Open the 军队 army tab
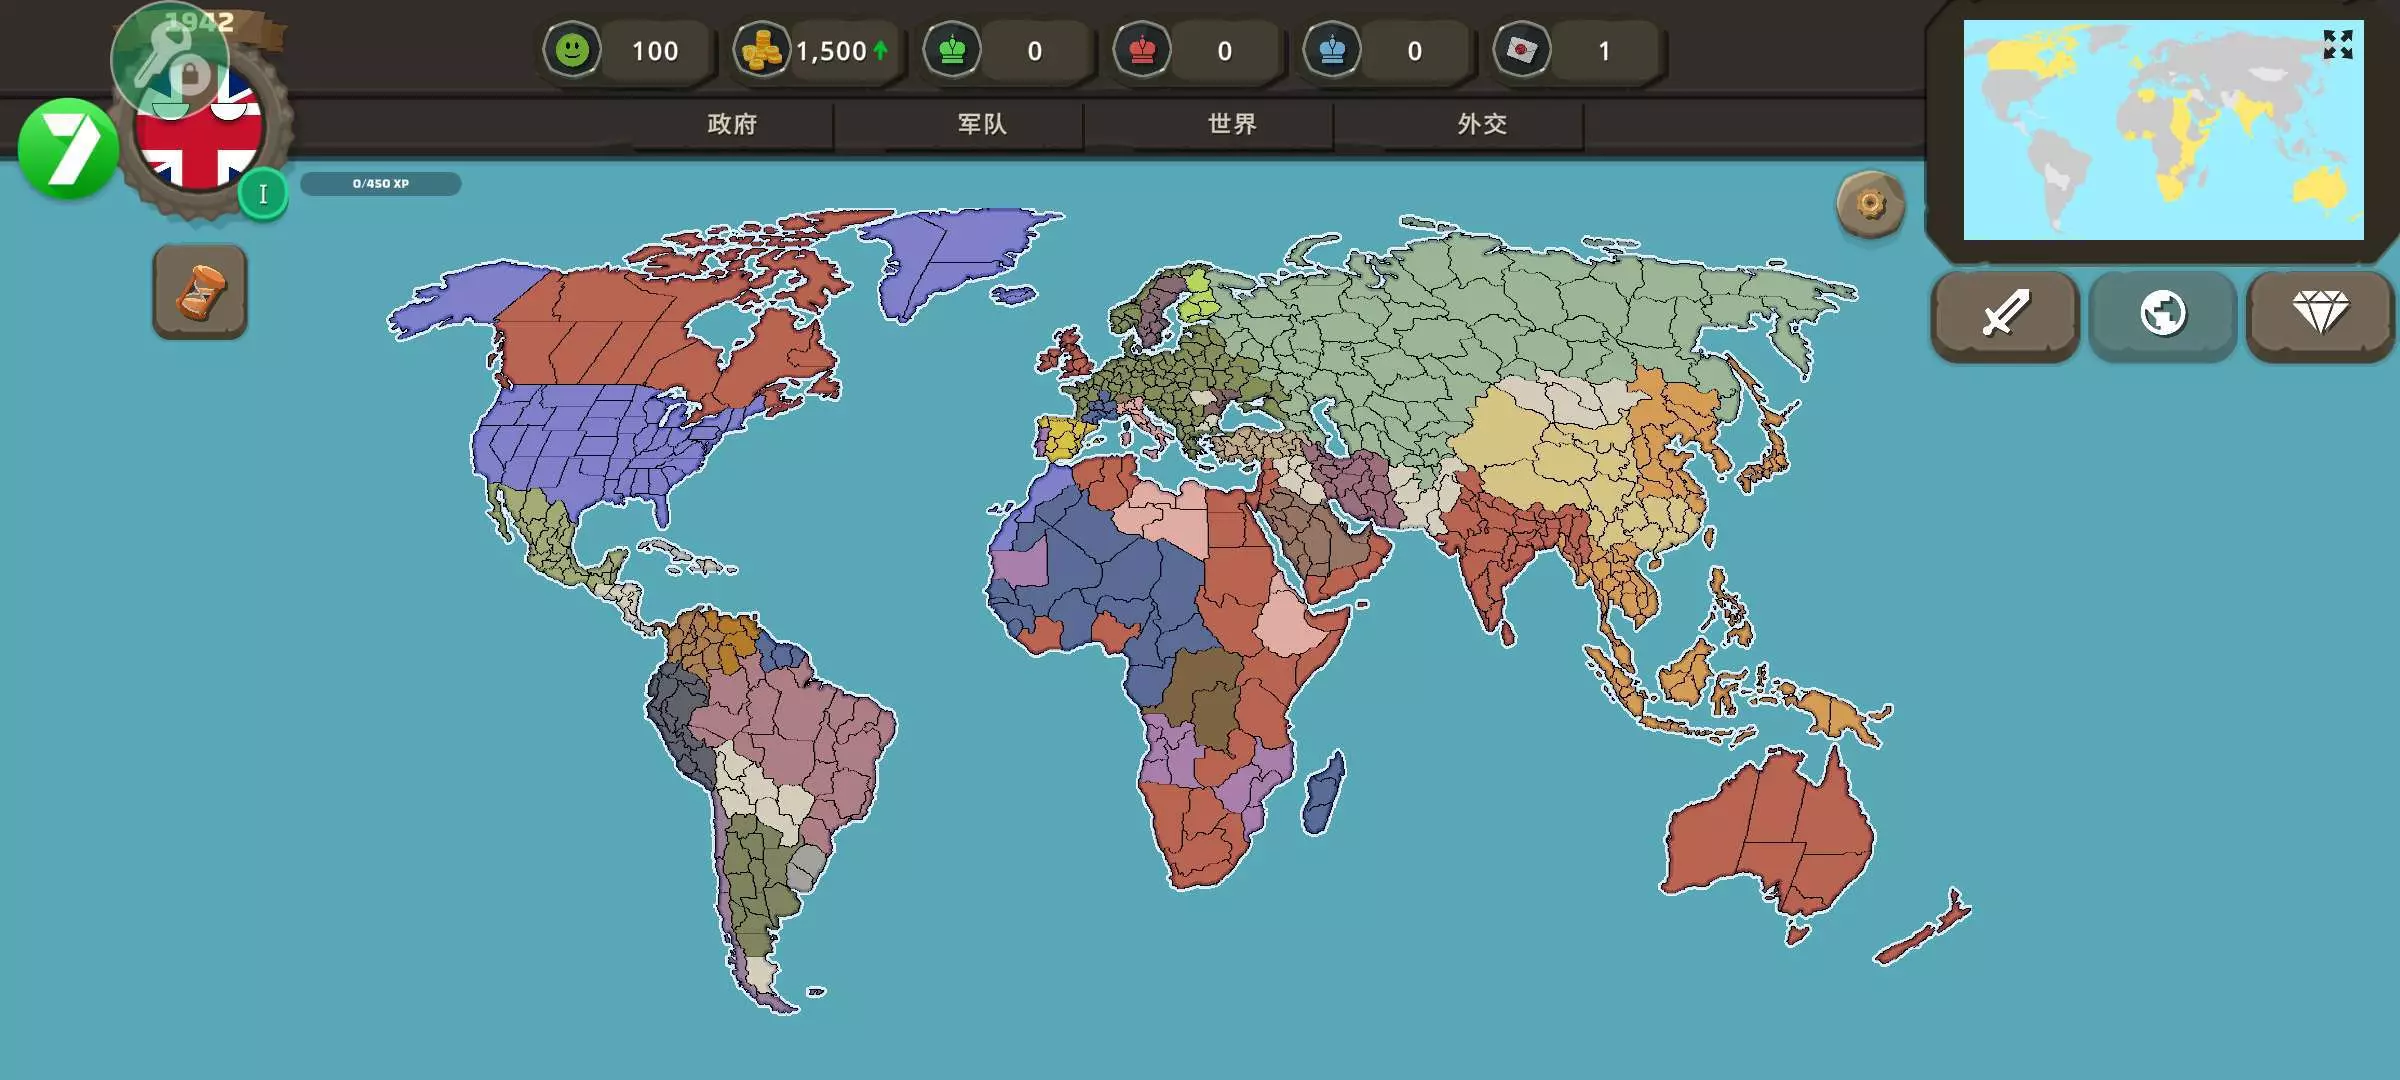Image resolution: width=2400 pixels, height=1080 pixels. 982,124
